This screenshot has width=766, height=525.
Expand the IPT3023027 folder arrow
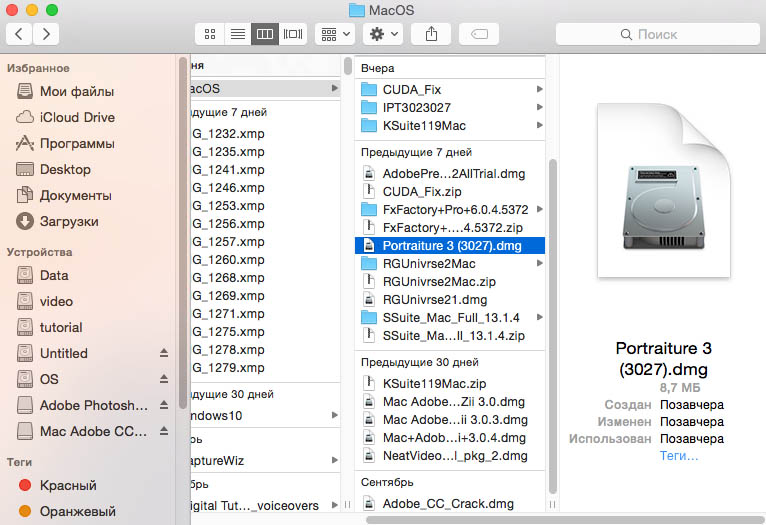pyautogui.click(x=539, y=107)
